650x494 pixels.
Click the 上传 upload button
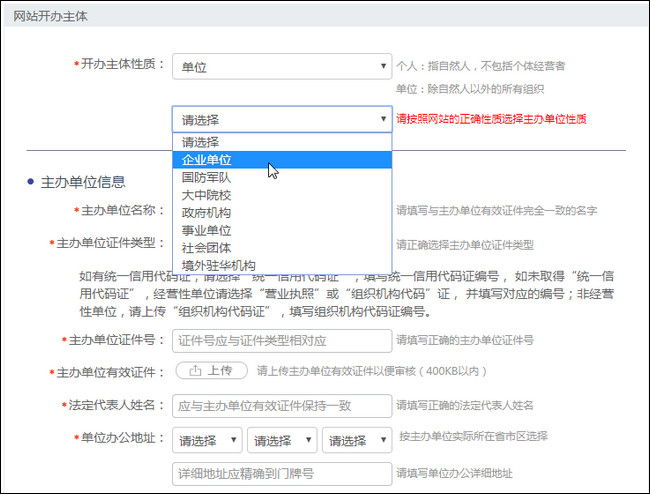pyautogui.click(x=211, y=370)
